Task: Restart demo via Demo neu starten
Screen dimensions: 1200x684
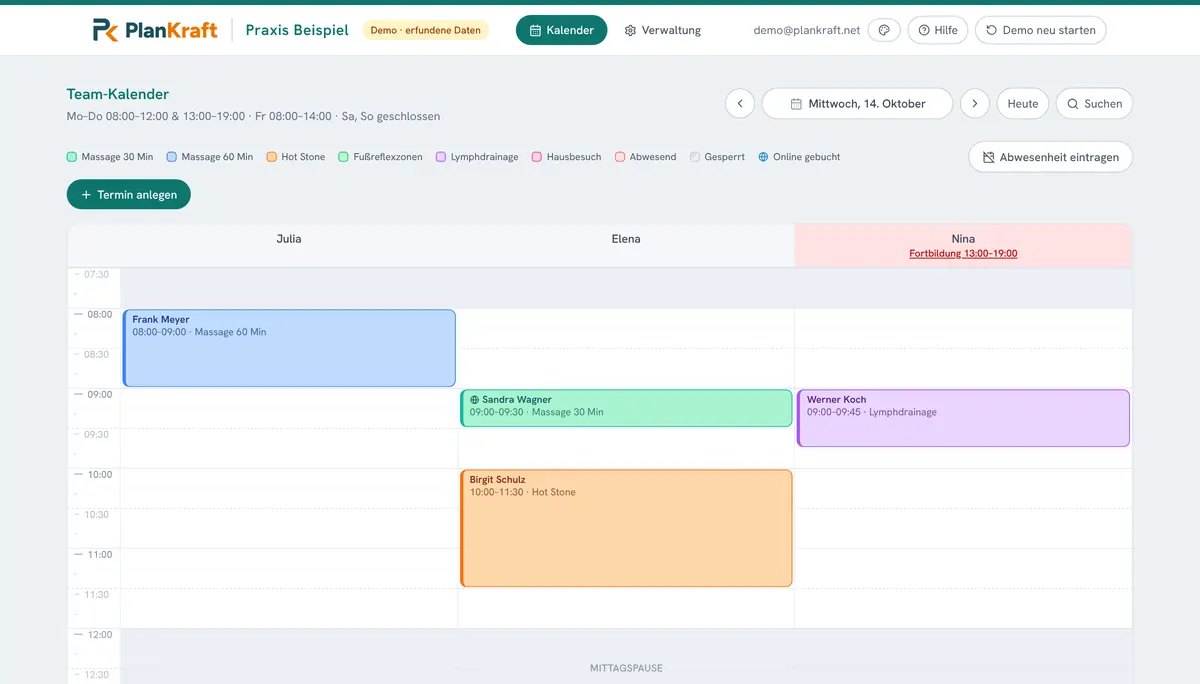Action: [1040, 30]
